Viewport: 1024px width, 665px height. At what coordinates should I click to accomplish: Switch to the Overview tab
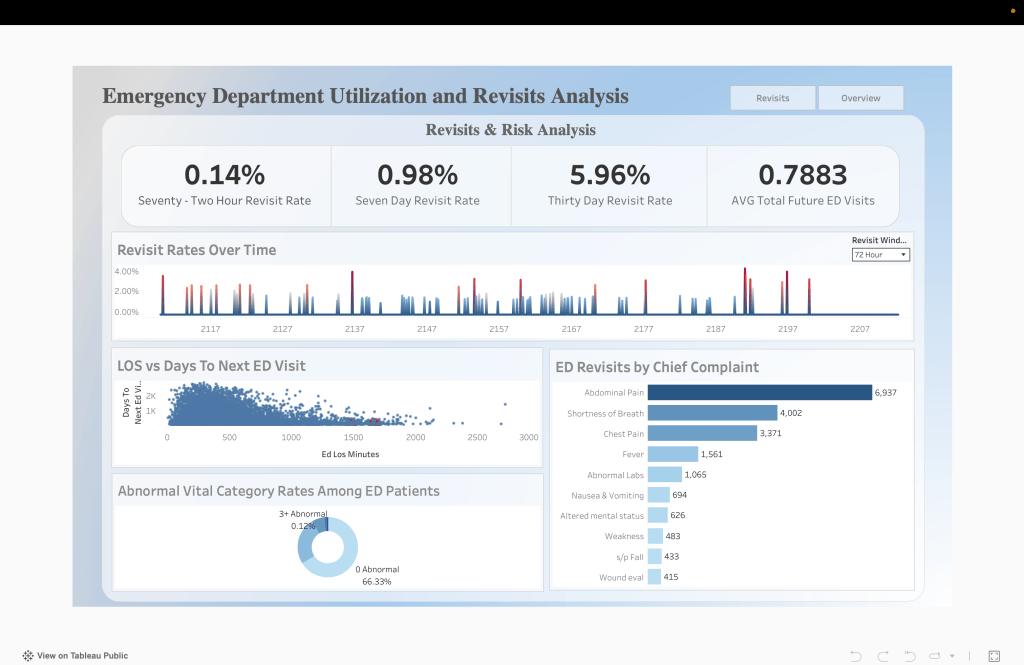(860, 98)
